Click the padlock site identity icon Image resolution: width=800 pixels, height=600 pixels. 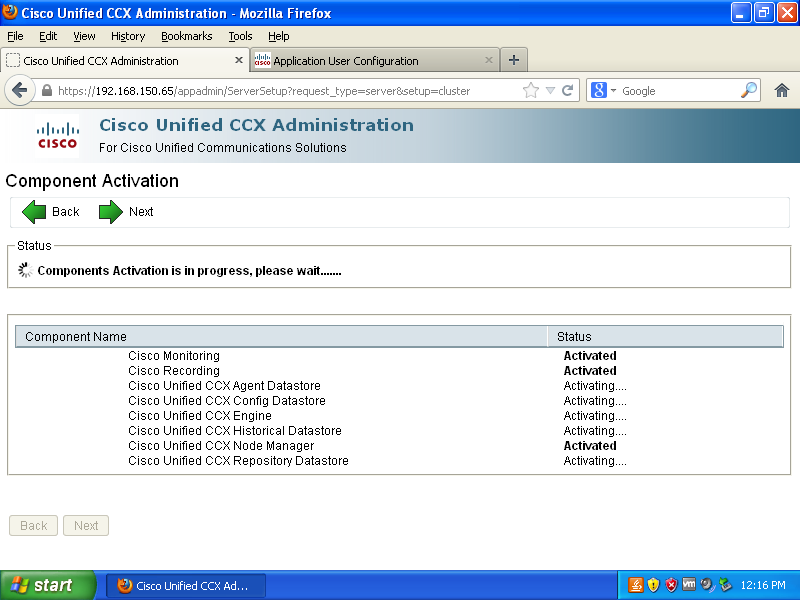pos(47,91)
